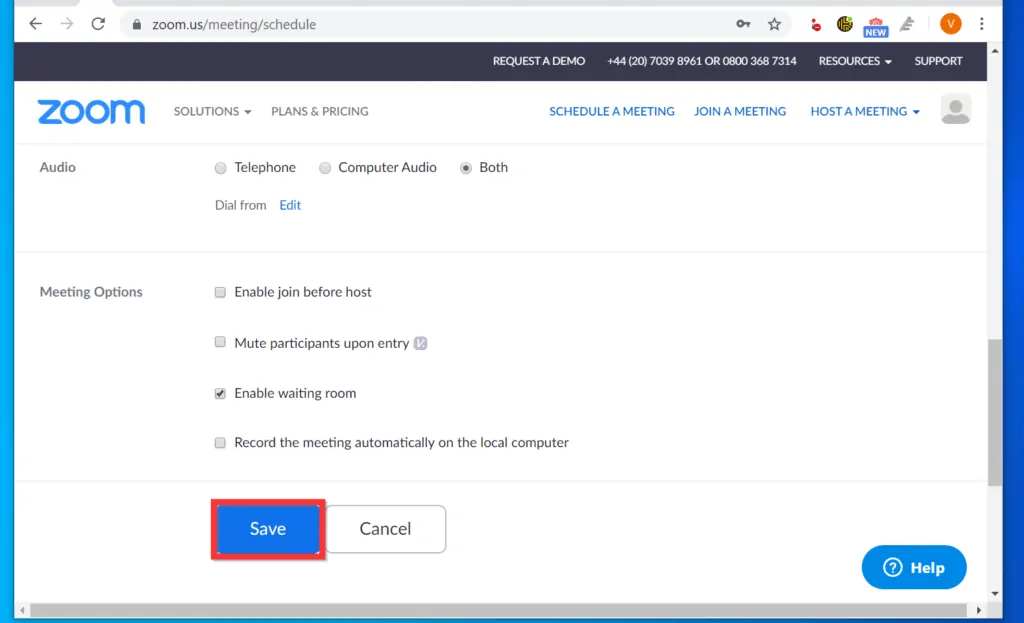The image size is (1024, 623).
Task: Open the extension labeled NEW
Action: 875,27
